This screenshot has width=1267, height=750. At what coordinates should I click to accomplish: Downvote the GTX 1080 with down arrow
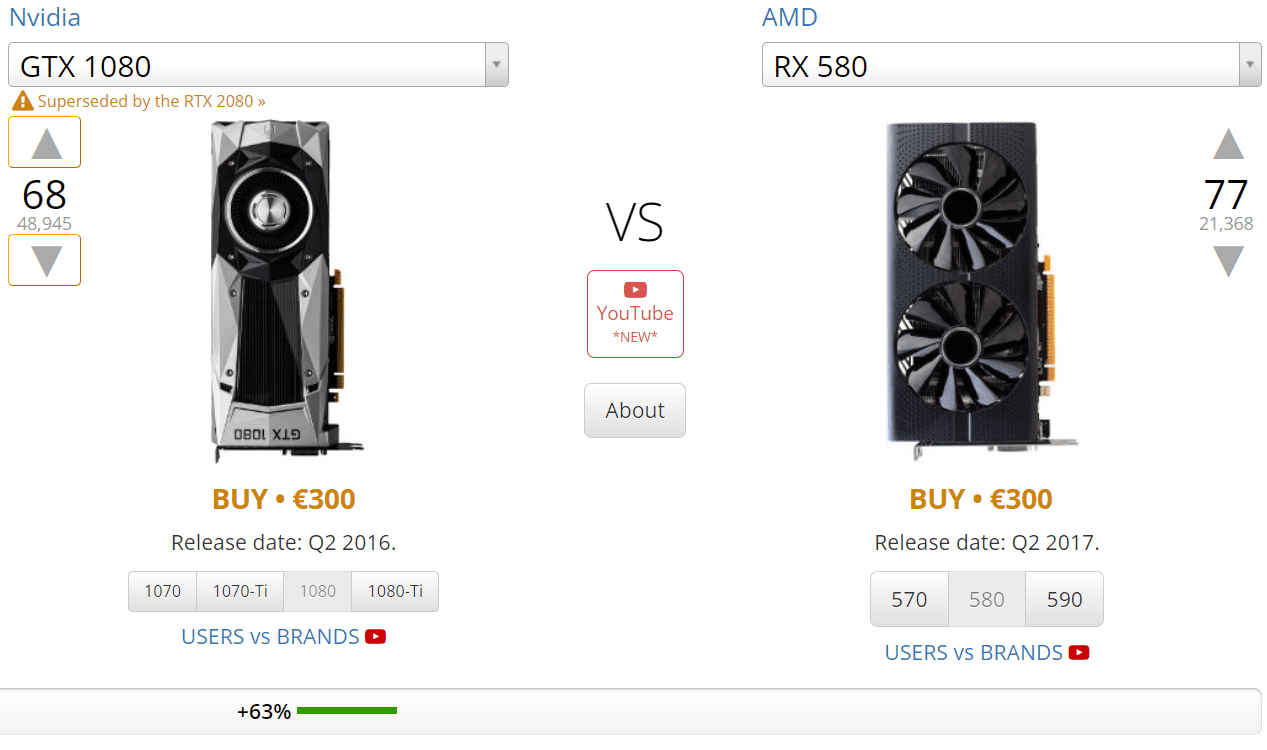[45, 260]
